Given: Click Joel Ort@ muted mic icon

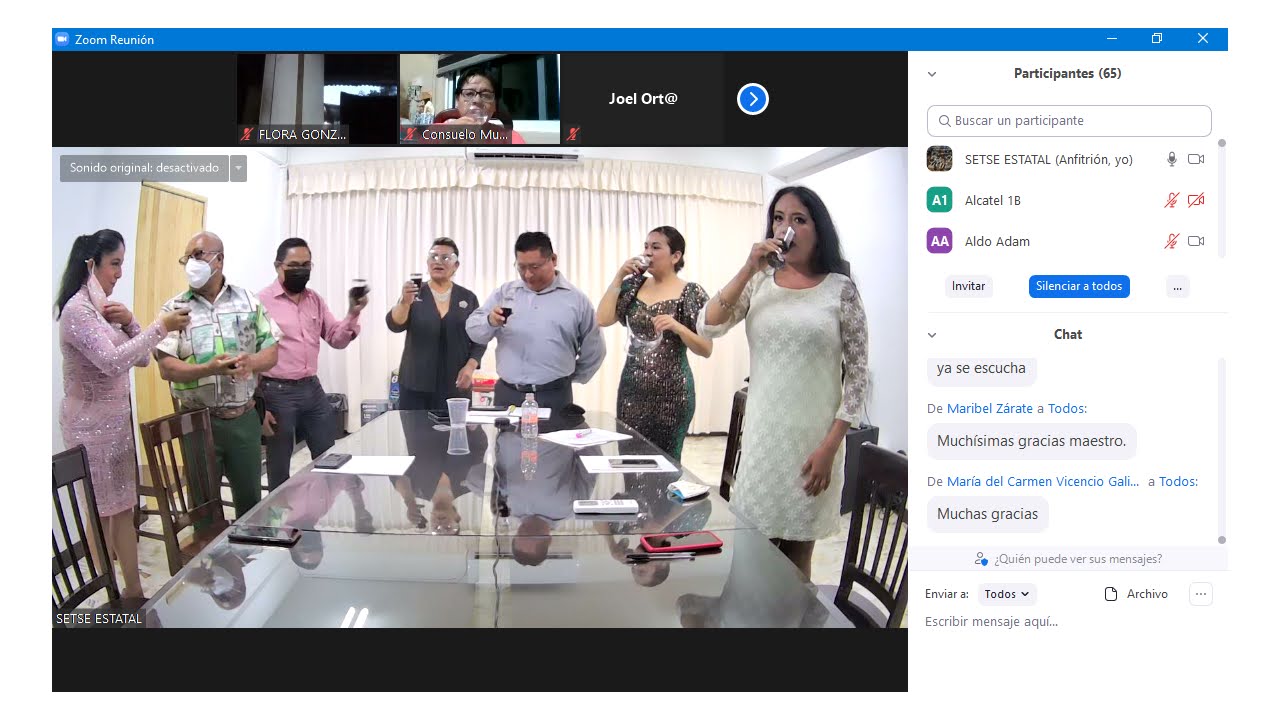Looking at the screenshot, I should point(573,133).
